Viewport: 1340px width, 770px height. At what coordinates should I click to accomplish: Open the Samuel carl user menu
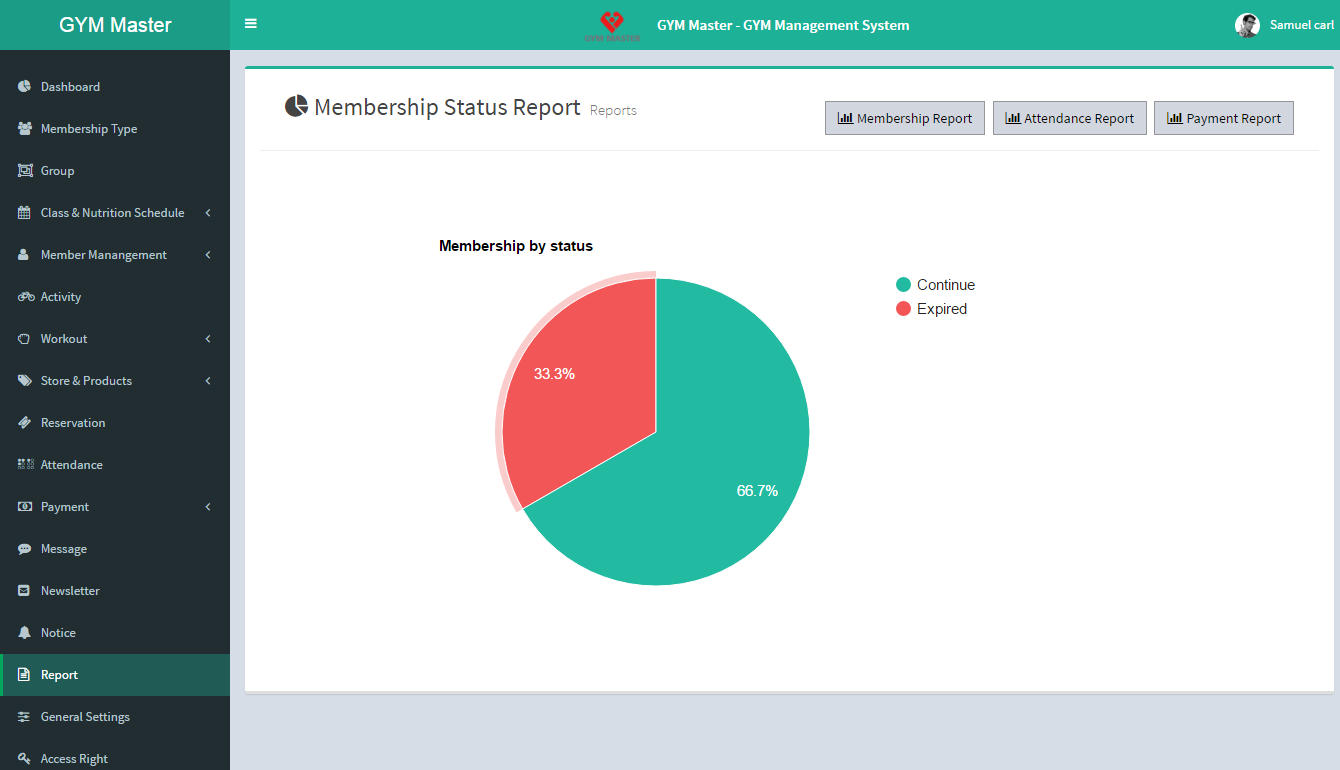pos(1285,25)
